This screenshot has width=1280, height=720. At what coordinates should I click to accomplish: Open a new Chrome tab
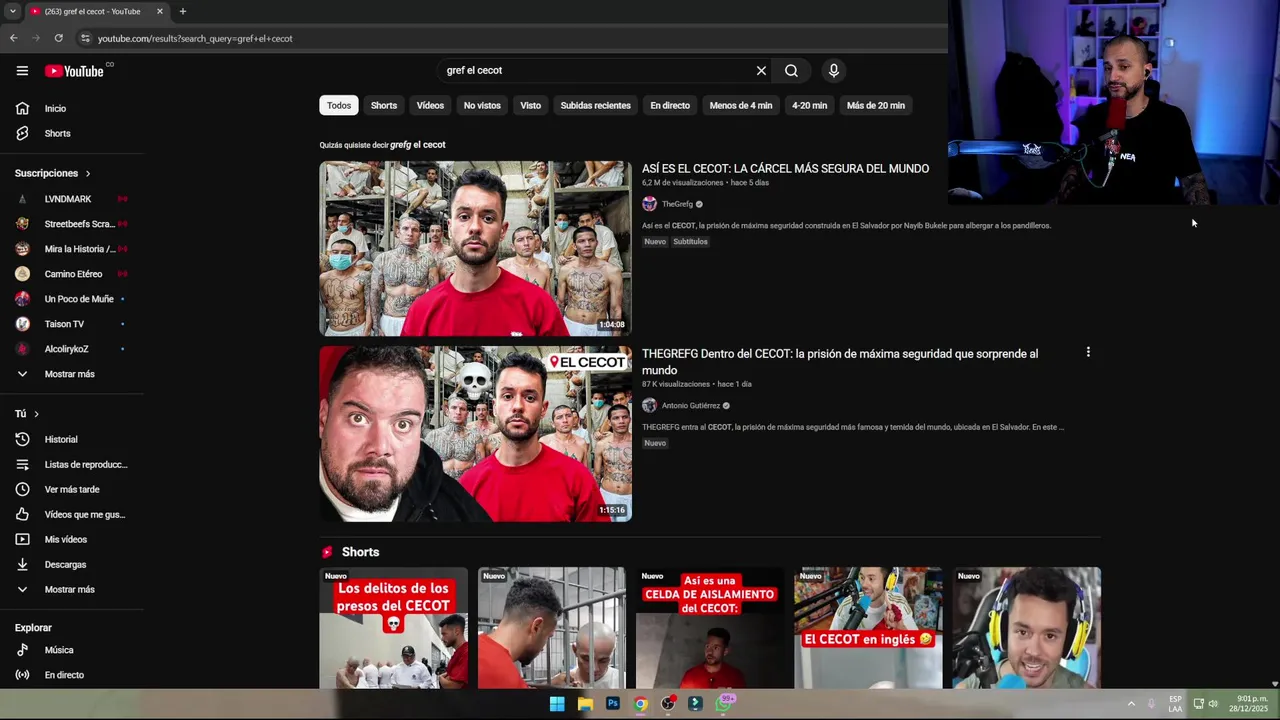pyautogui.click(x=182, y=11)
